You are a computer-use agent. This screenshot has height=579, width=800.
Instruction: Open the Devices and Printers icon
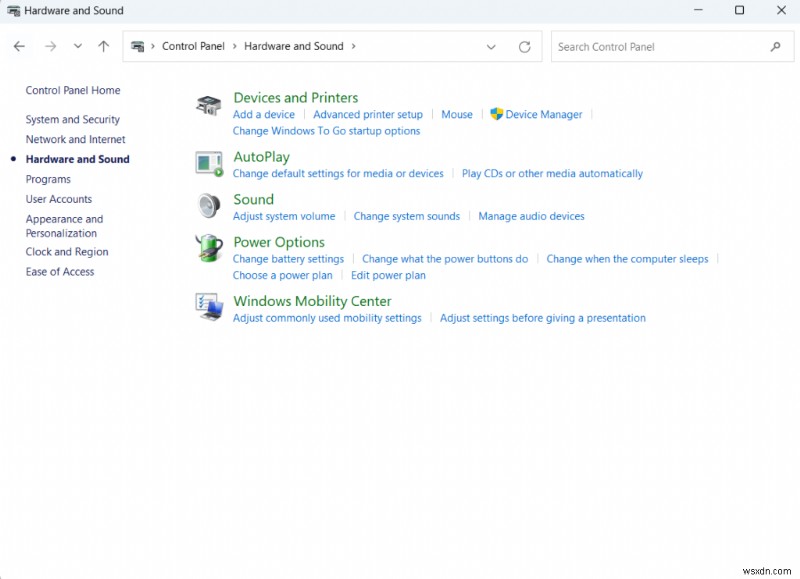pyautogui.click(x=209, y=106)
